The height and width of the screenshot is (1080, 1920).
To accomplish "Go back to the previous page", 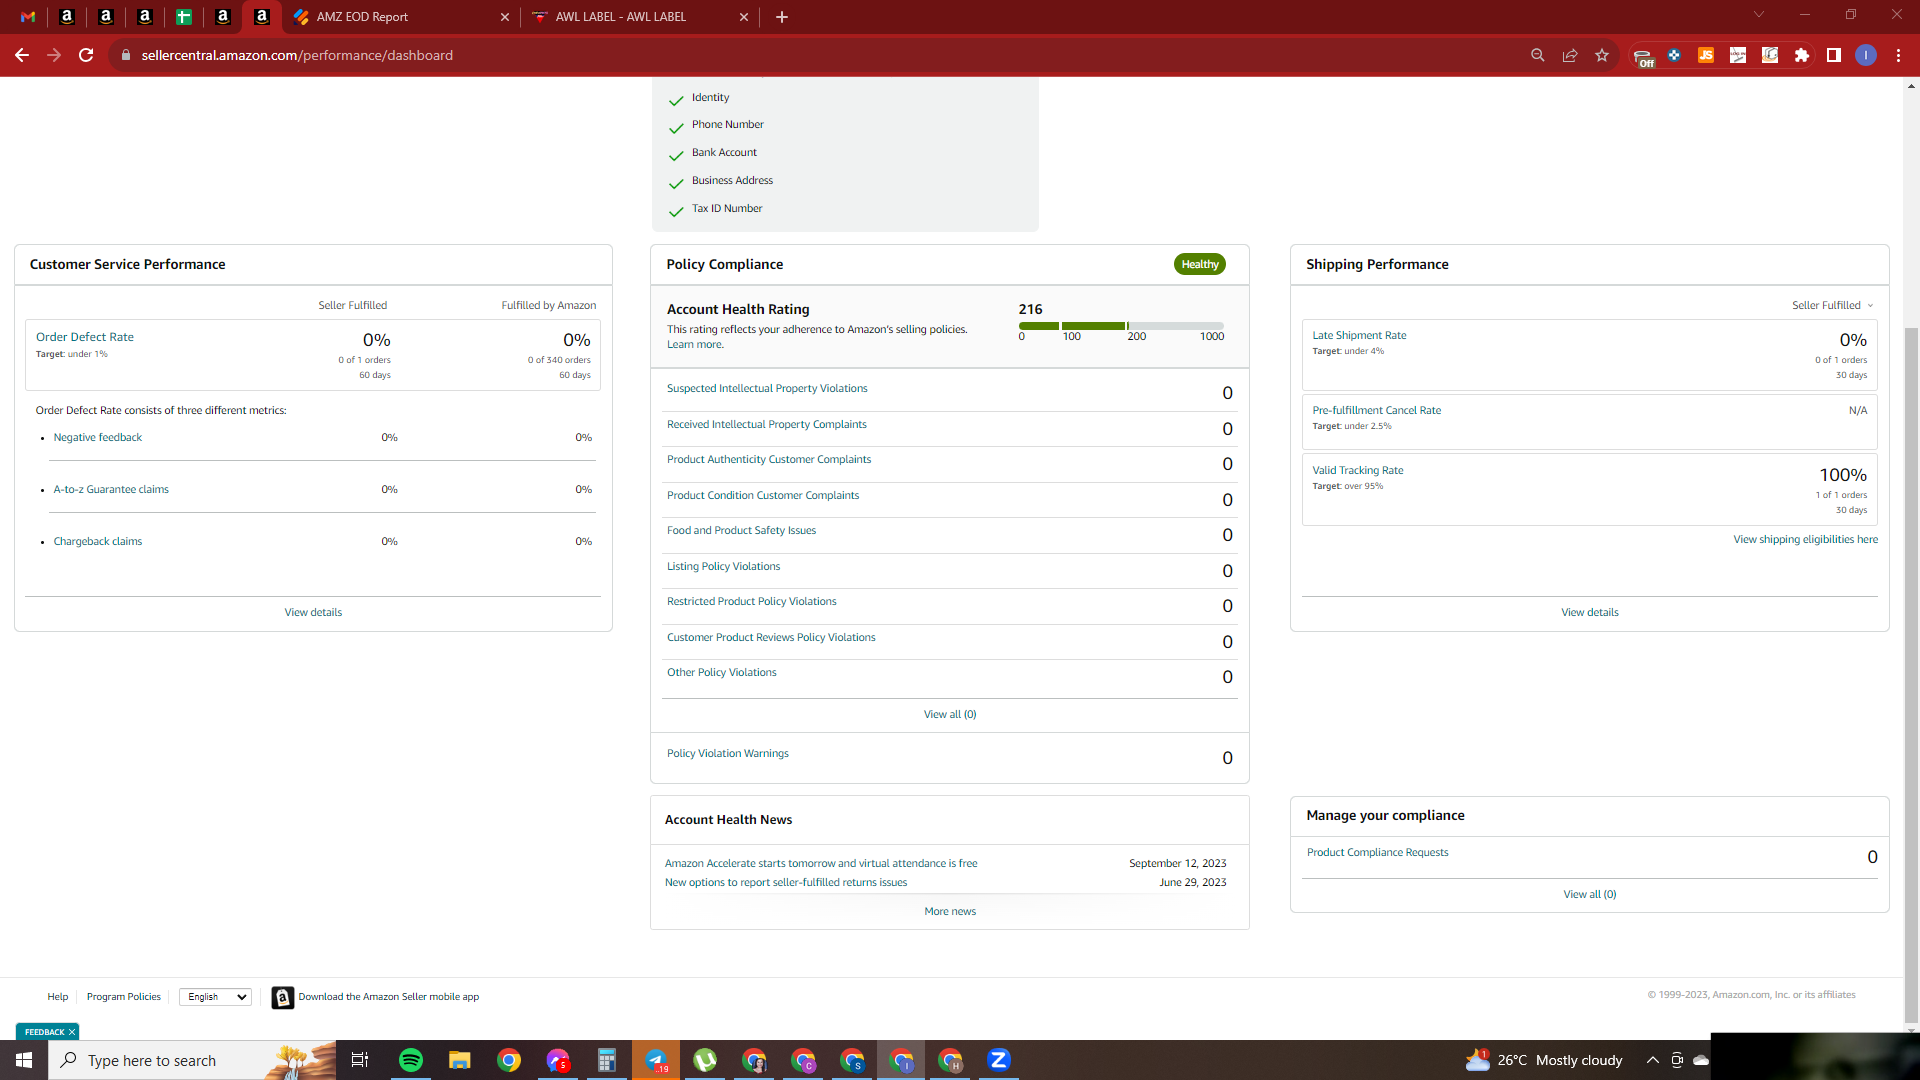I will coord(22,55).
